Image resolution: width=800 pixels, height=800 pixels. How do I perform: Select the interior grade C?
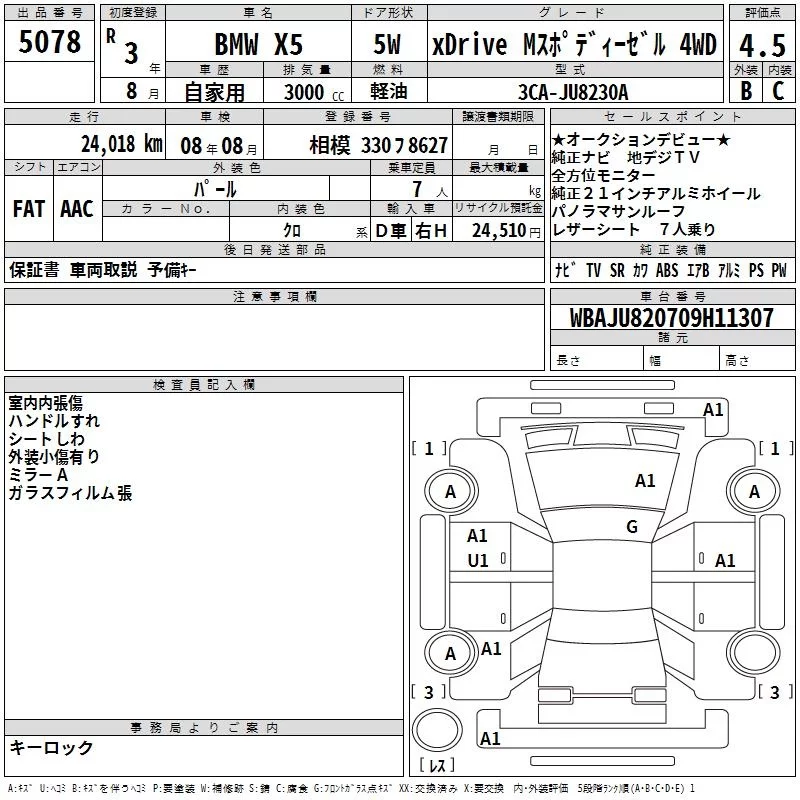[x=778, y=90]
